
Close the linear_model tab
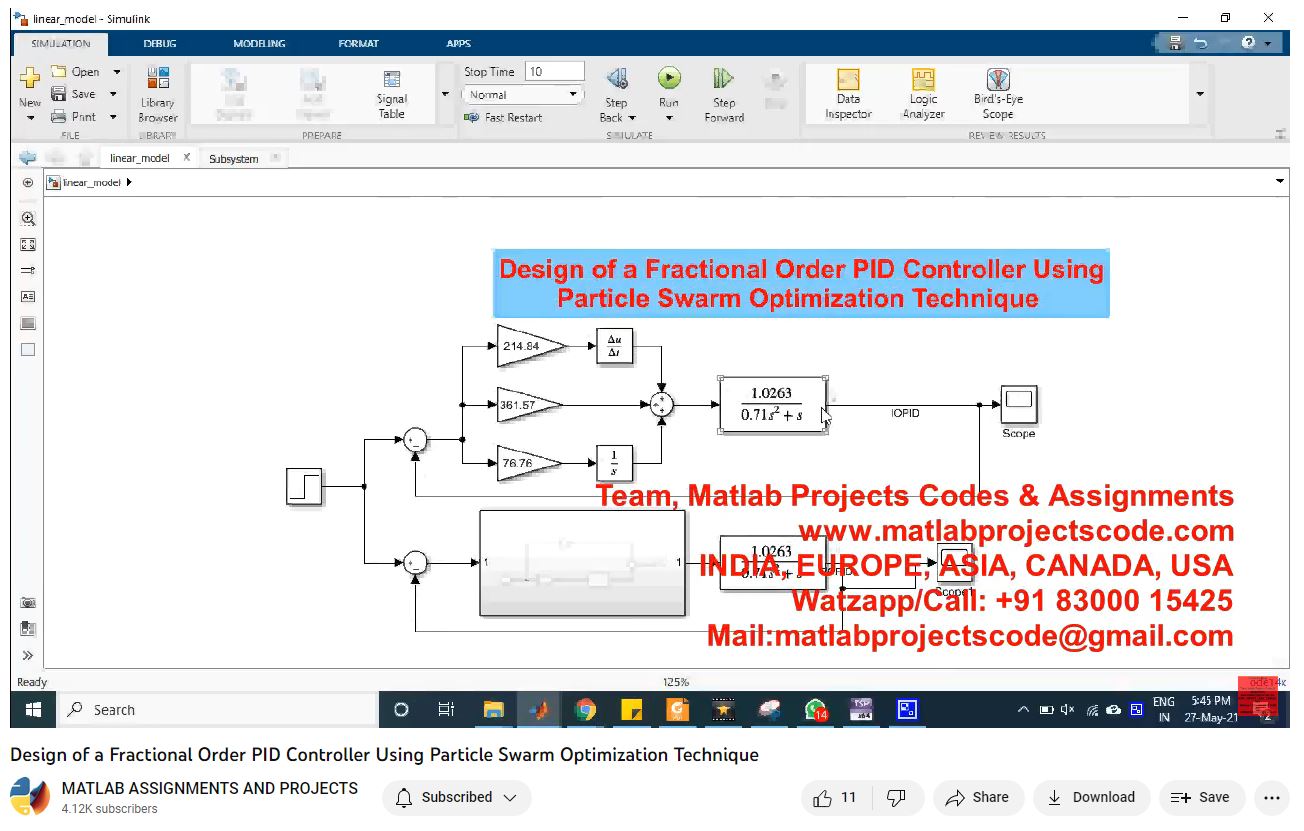(186, 157)
